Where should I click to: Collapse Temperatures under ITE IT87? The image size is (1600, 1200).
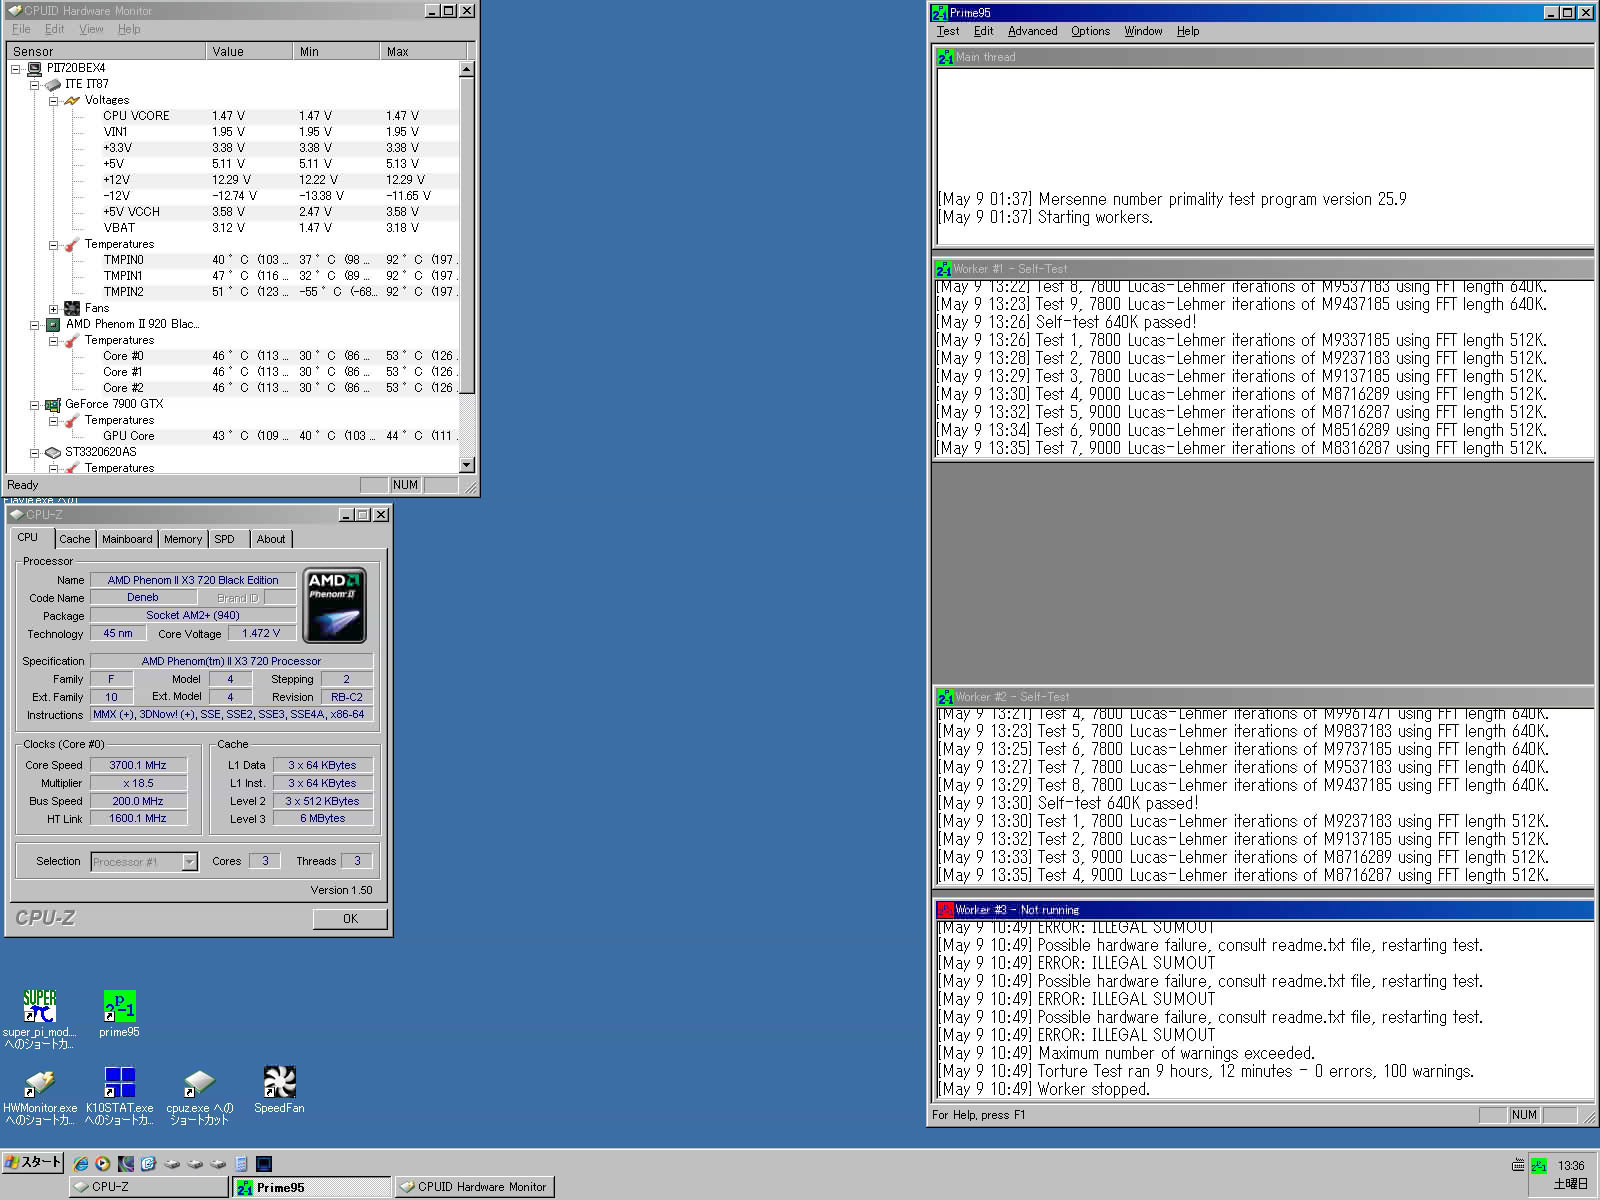point(53,244)
